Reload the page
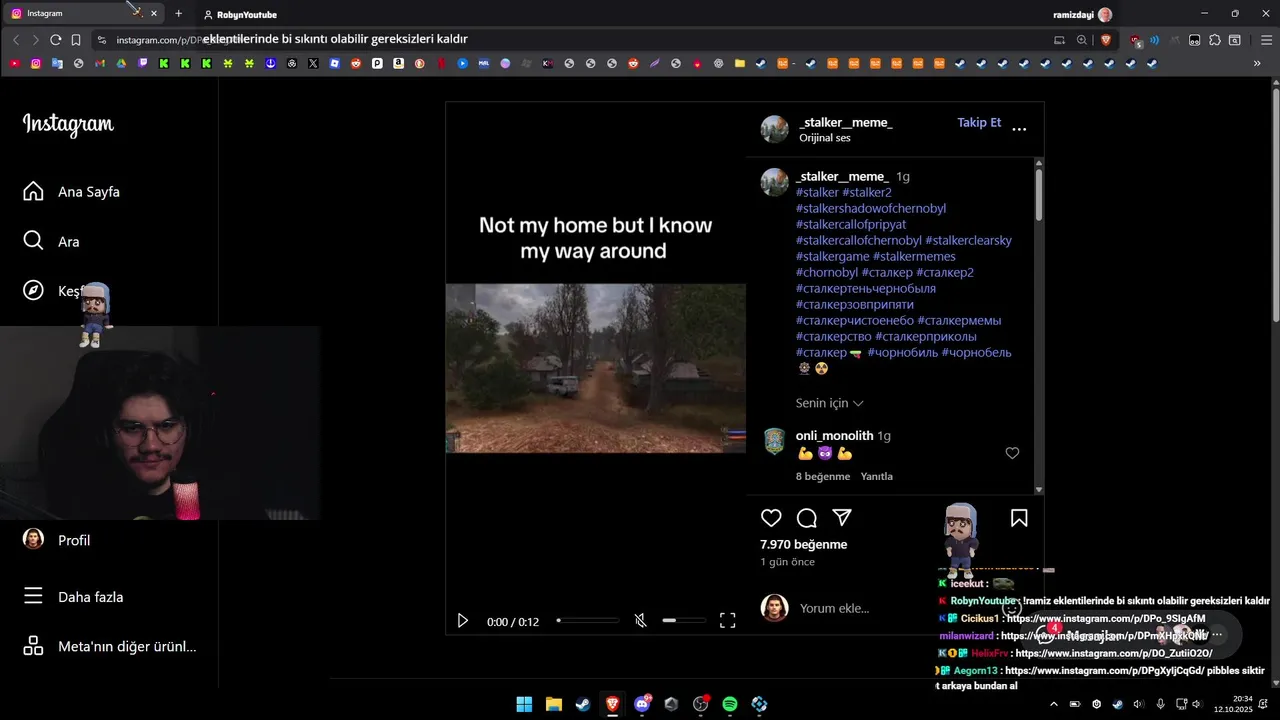This screenshot has height=720, width=1280. pyautogui.click(x=55, y=40)
